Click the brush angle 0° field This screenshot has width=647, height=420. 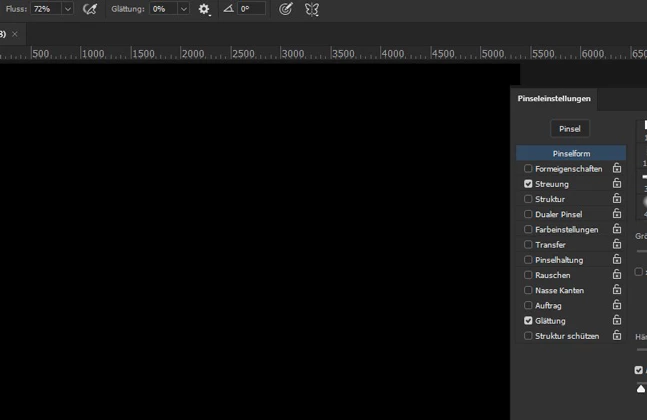(251, 9)
